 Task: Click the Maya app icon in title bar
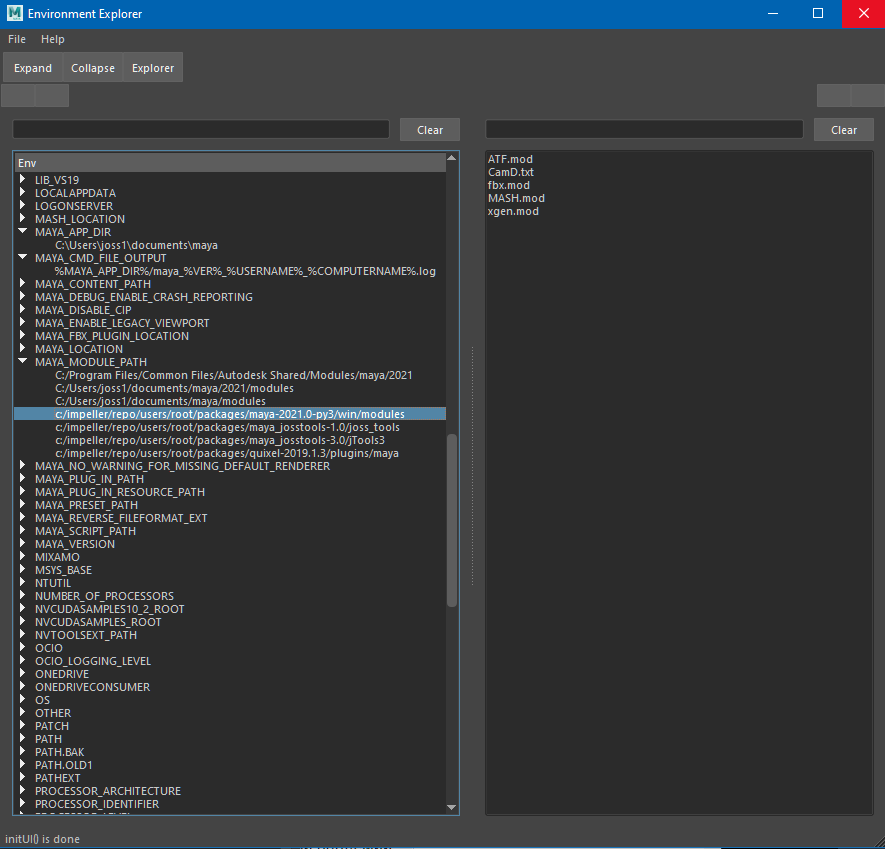pos(15,14)
